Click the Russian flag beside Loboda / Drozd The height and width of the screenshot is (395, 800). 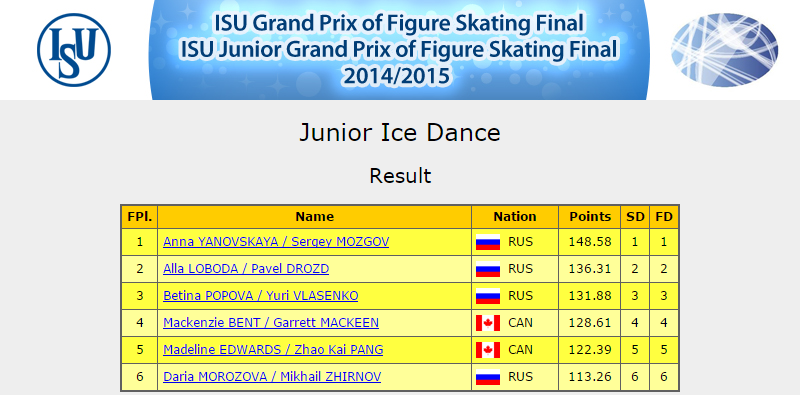[488, 269]
